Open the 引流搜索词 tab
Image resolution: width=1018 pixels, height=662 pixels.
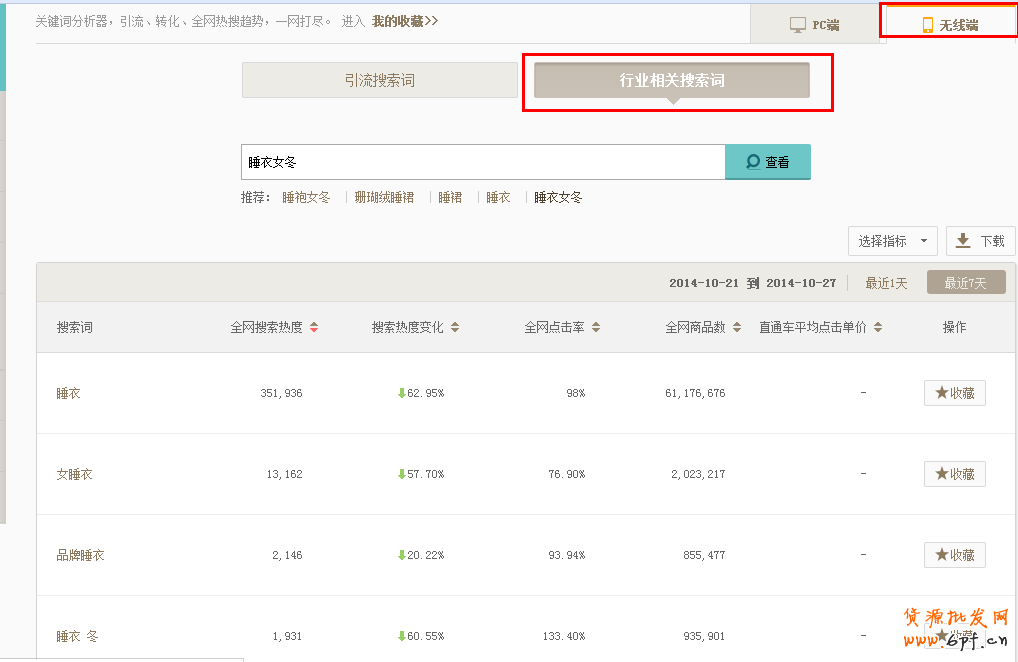(x=379, y=81)
